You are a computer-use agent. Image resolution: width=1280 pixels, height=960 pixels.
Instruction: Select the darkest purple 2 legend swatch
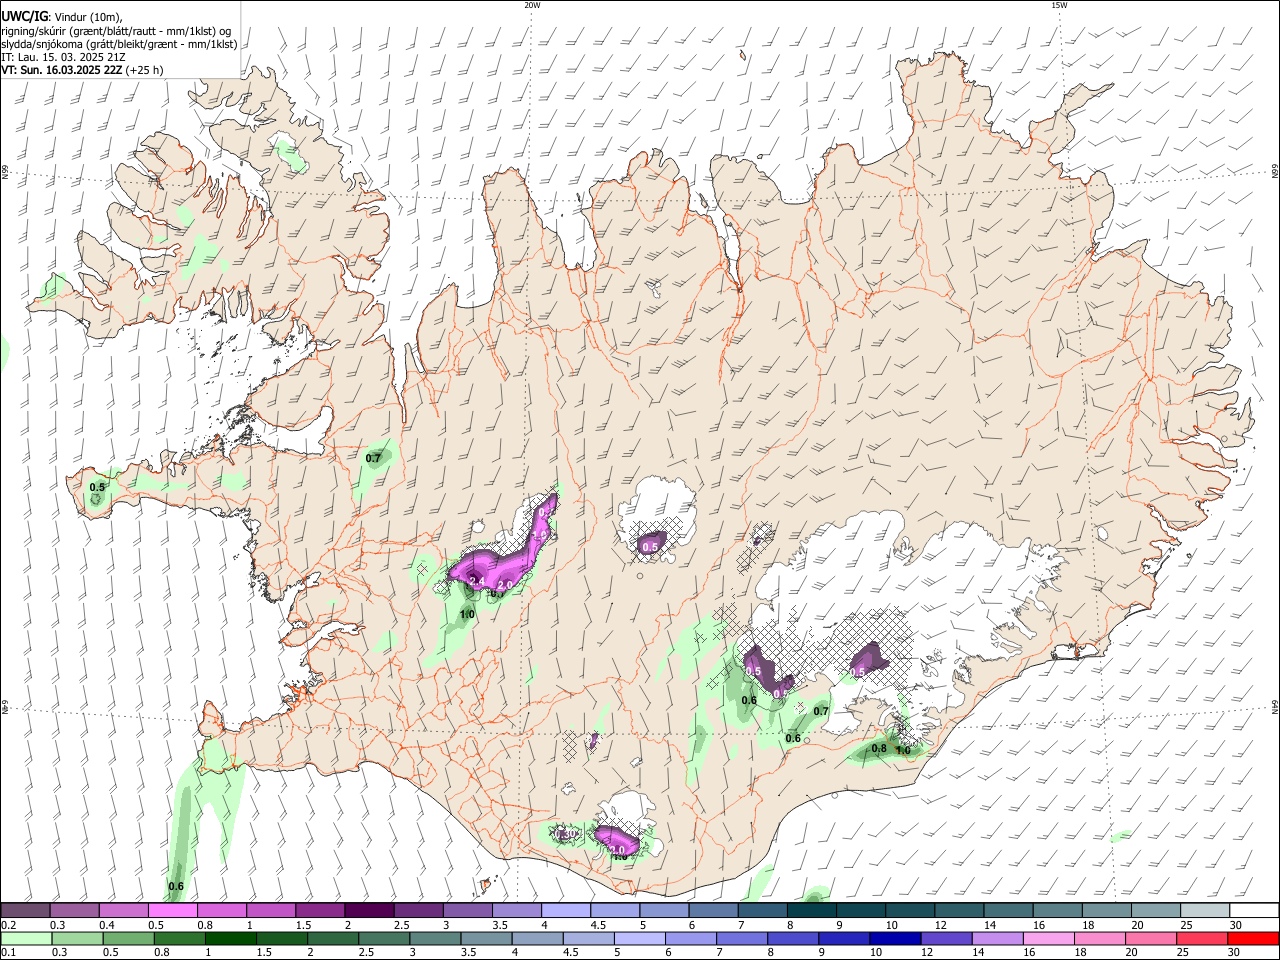pos(369,911)
